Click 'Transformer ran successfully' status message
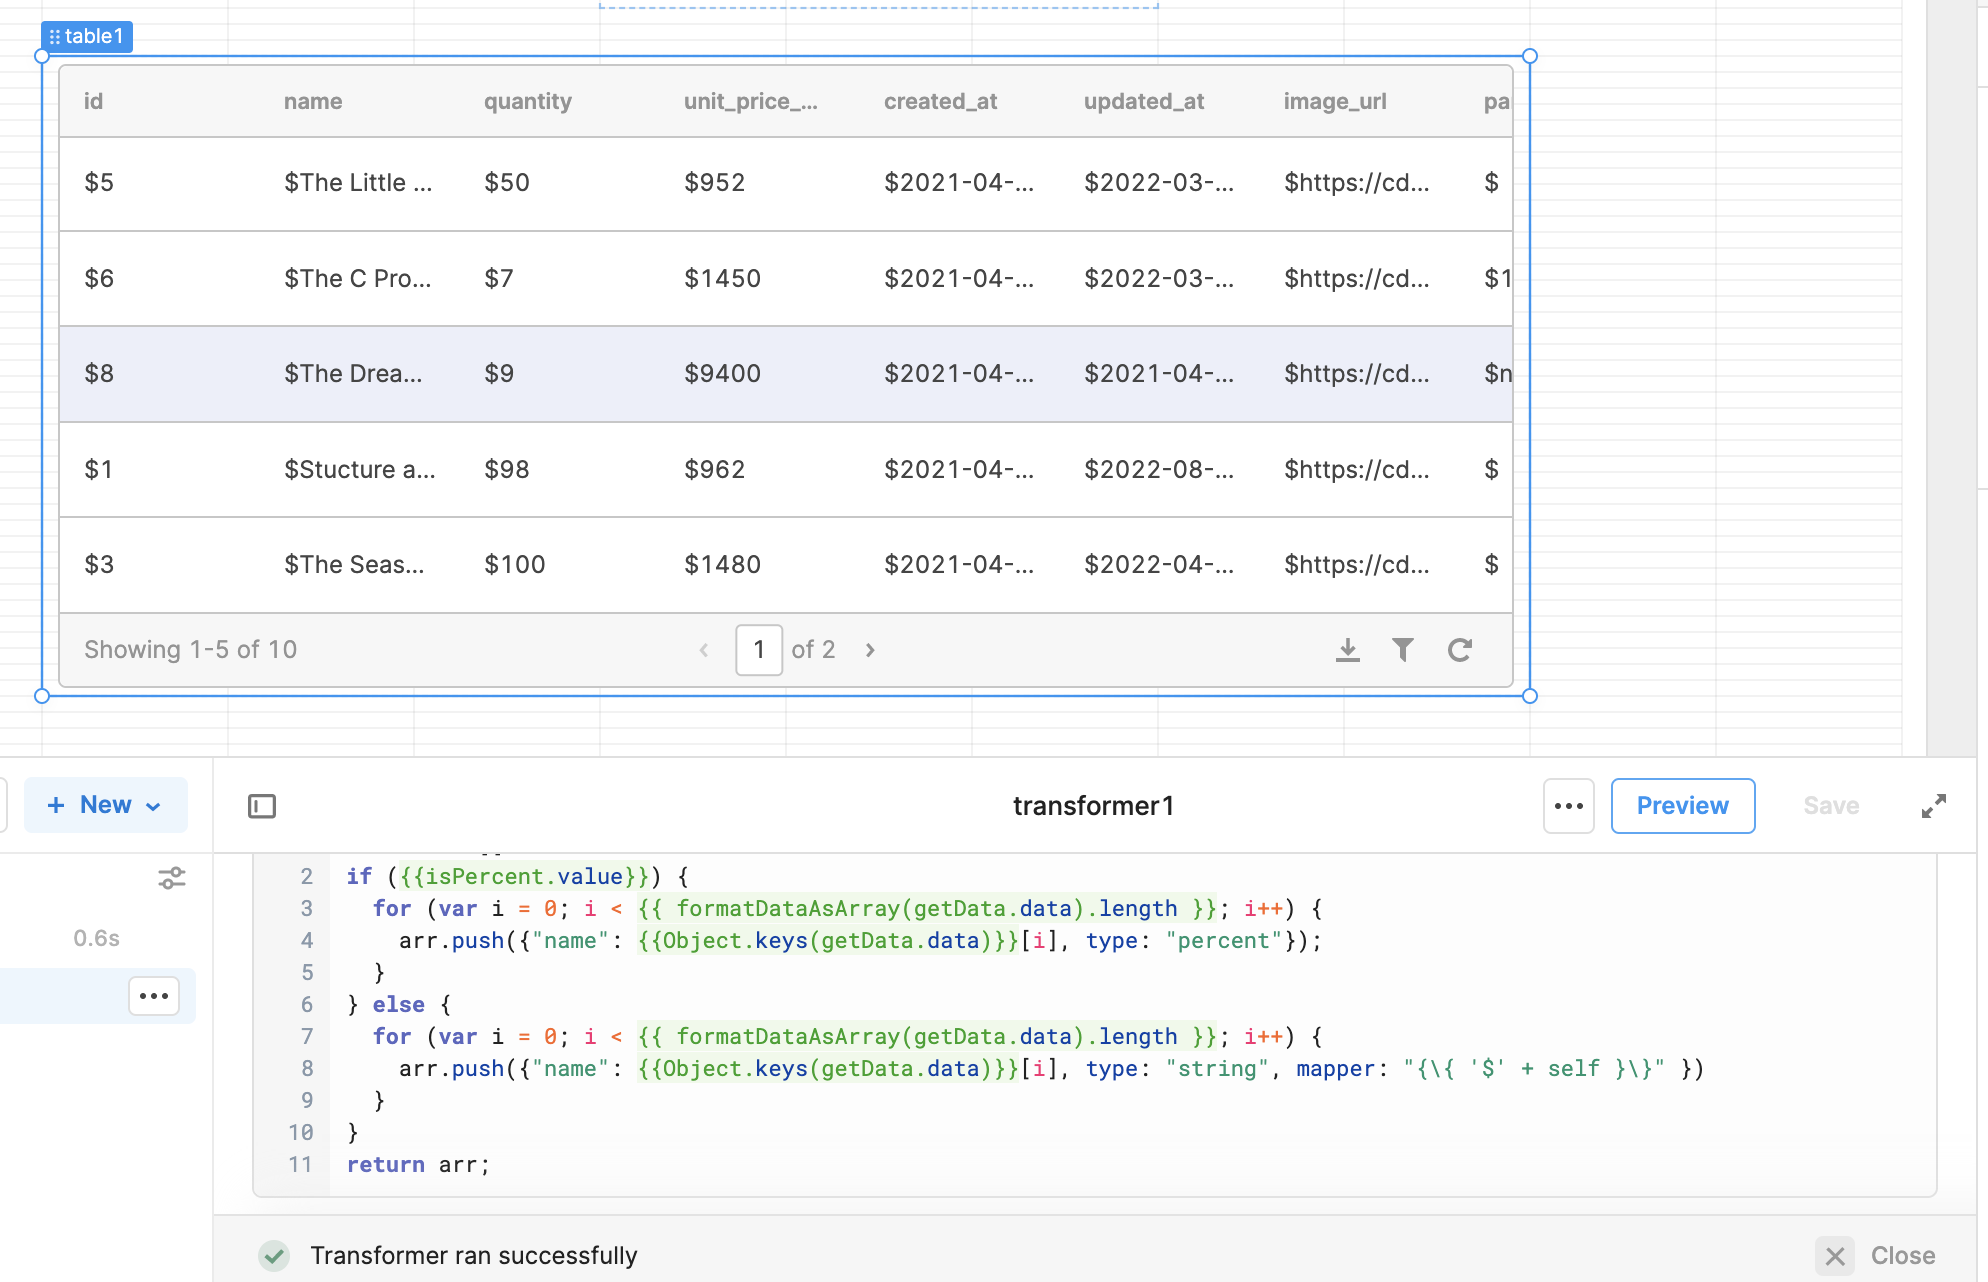1988x1282 pixels. point(473,1256)
